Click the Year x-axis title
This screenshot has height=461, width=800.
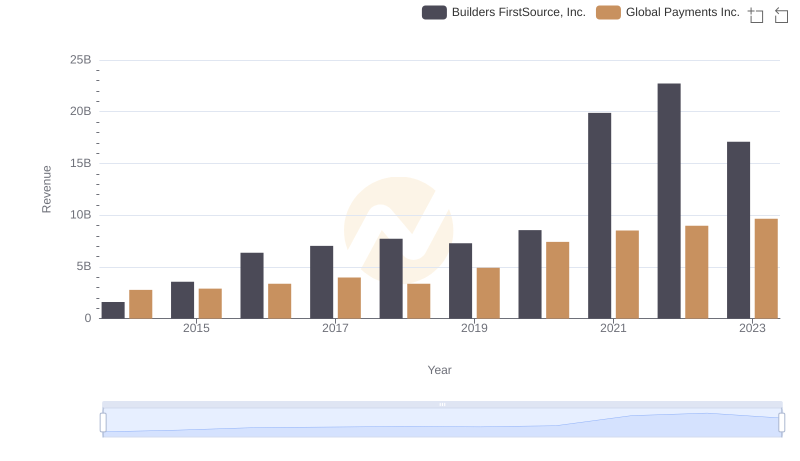point(439,370)
